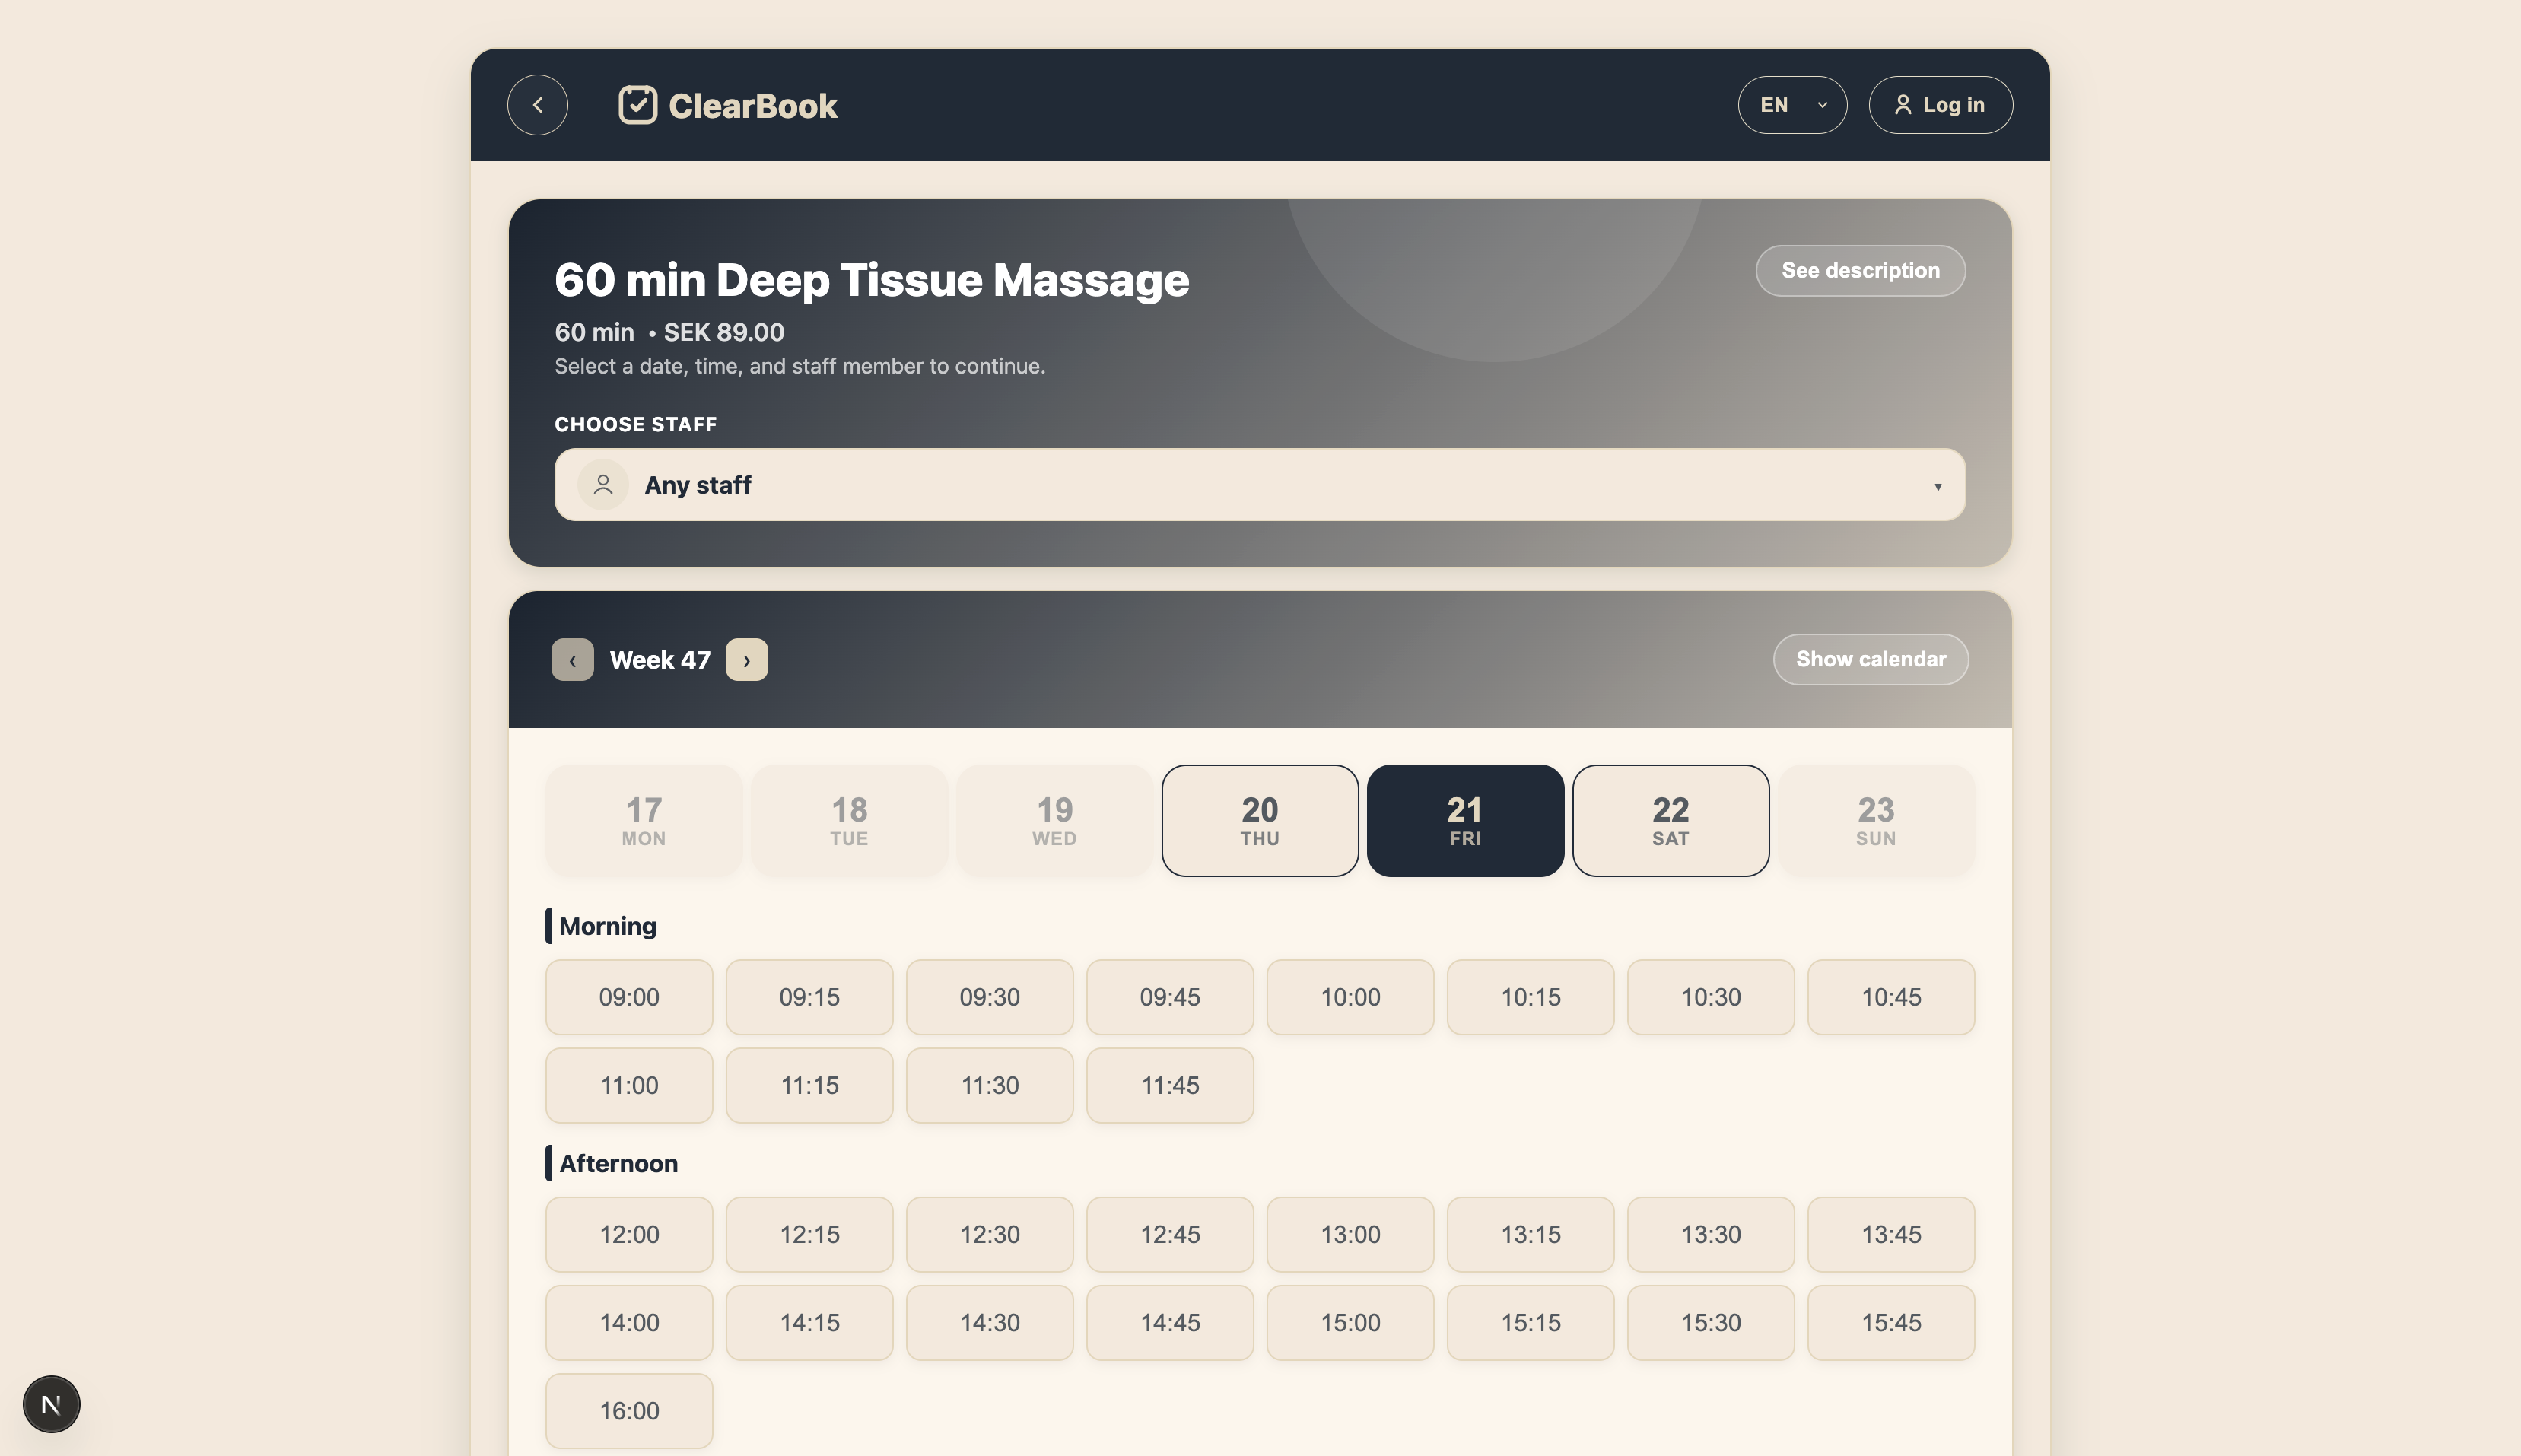Click the Afternoon section label

pos(617,1163)
